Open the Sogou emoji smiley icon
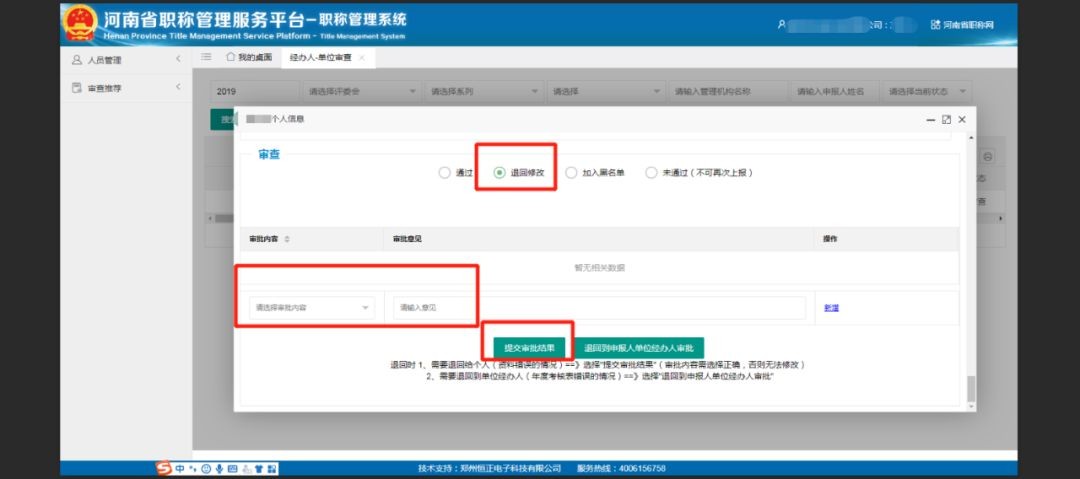The width and height of the screenshot is (1080, 479). (206, 469)
